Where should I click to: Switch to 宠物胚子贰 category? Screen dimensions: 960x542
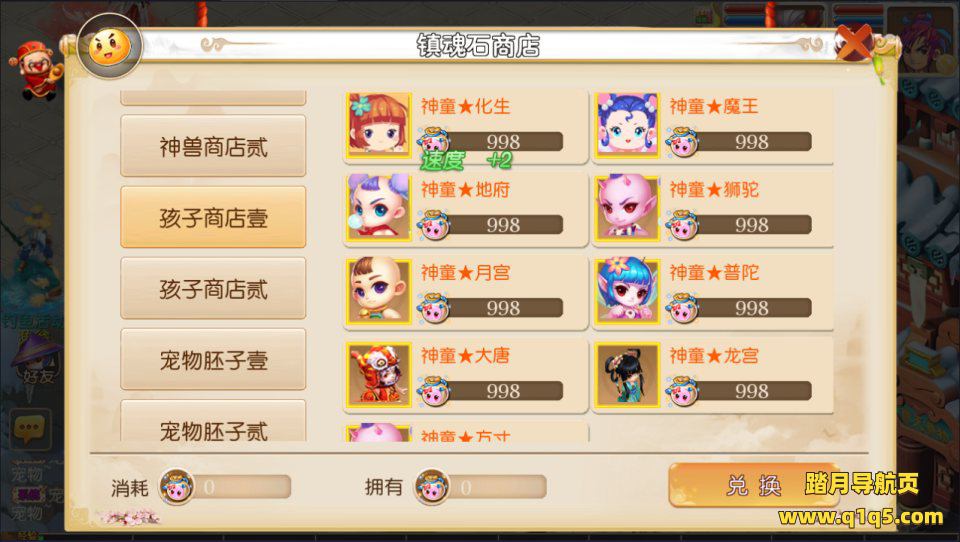[213, 421]
